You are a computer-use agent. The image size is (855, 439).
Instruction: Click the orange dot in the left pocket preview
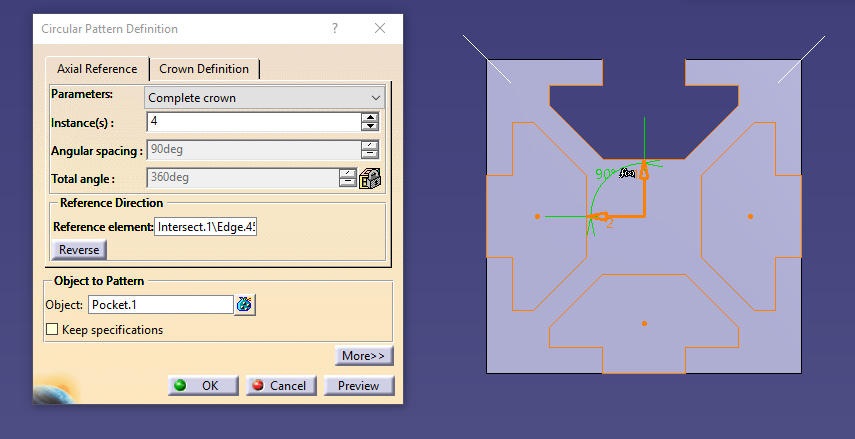tap(538, 217)
